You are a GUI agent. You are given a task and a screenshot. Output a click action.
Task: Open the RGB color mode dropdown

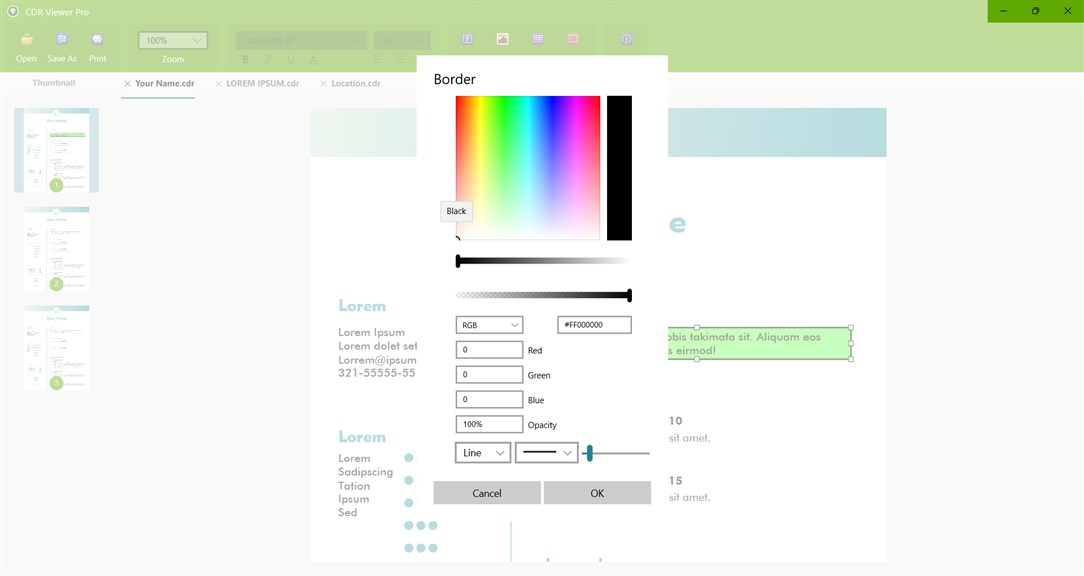[489, 324]
